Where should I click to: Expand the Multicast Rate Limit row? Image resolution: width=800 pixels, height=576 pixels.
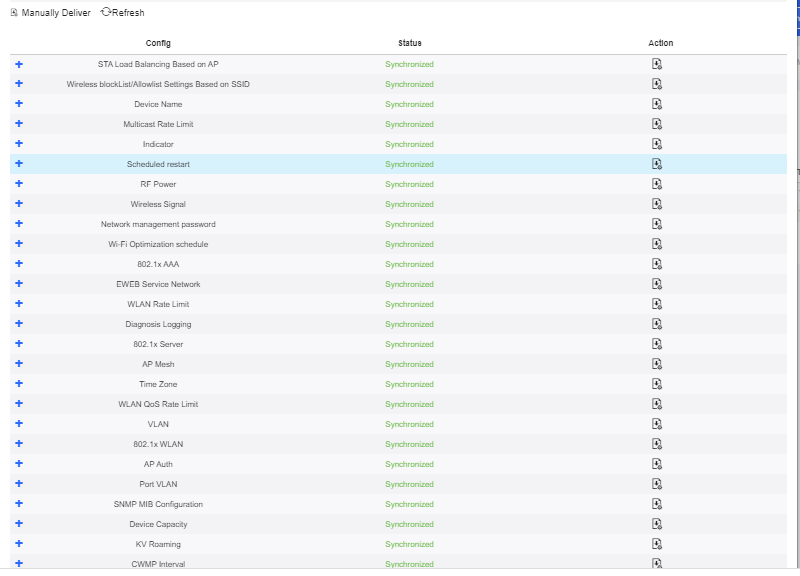(x=19, y=123)
